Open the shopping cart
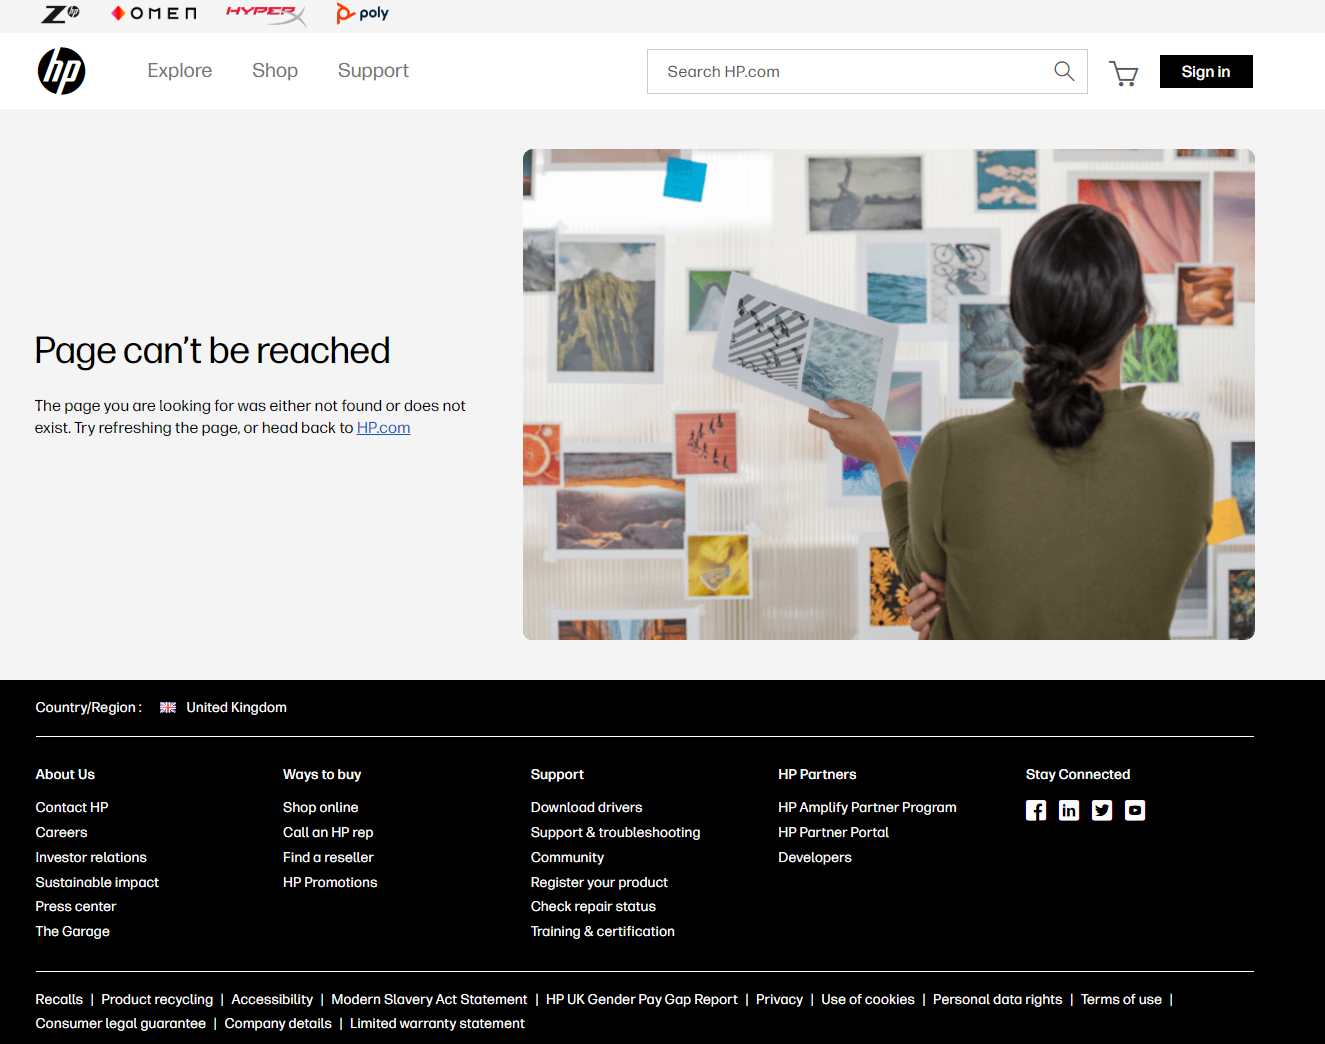This screenshot has height=1044, width=1325. tap(1124, 73)
